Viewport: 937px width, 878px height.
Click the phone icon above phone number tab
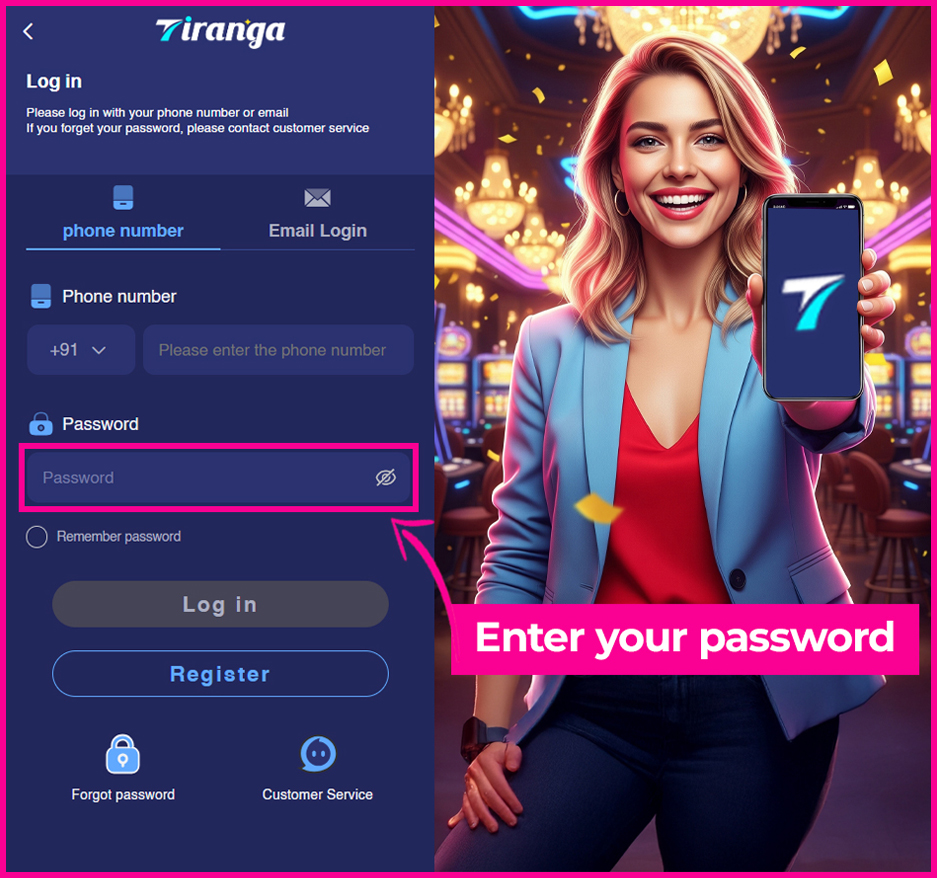[x=123, y=198]
